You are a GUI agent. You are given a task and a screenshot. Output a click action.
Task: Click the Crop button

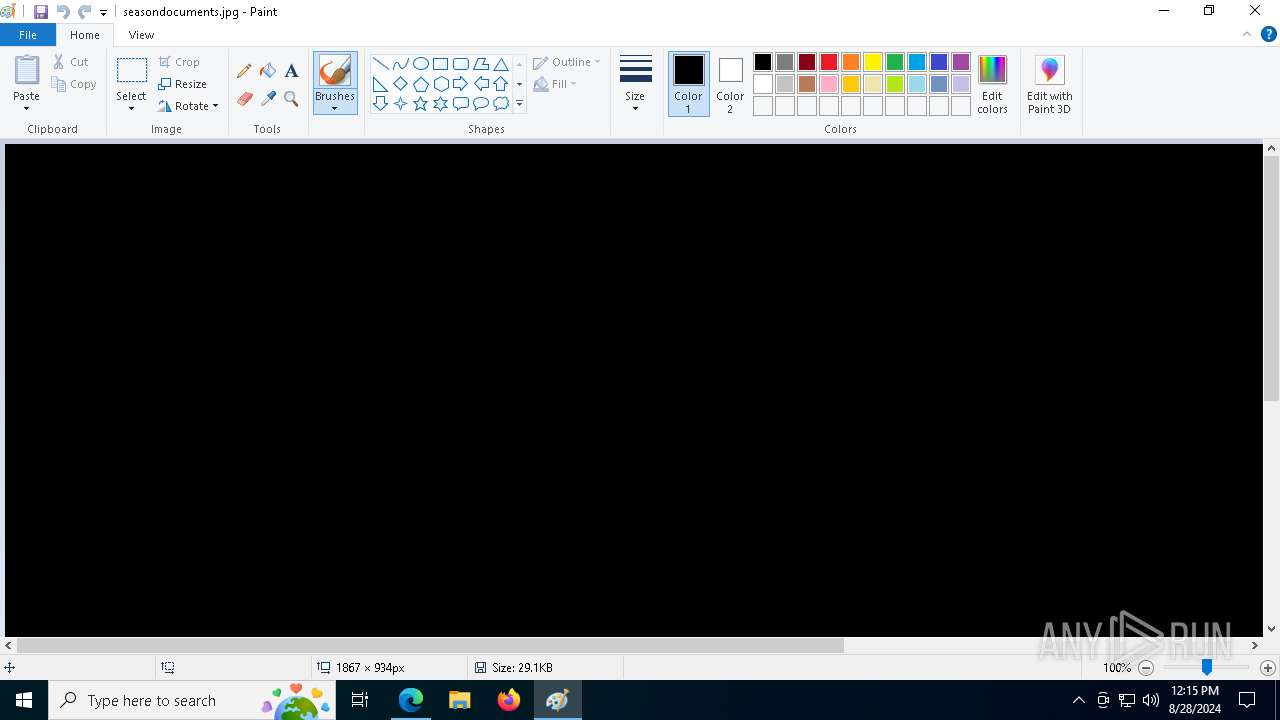(x=179, y=62)
